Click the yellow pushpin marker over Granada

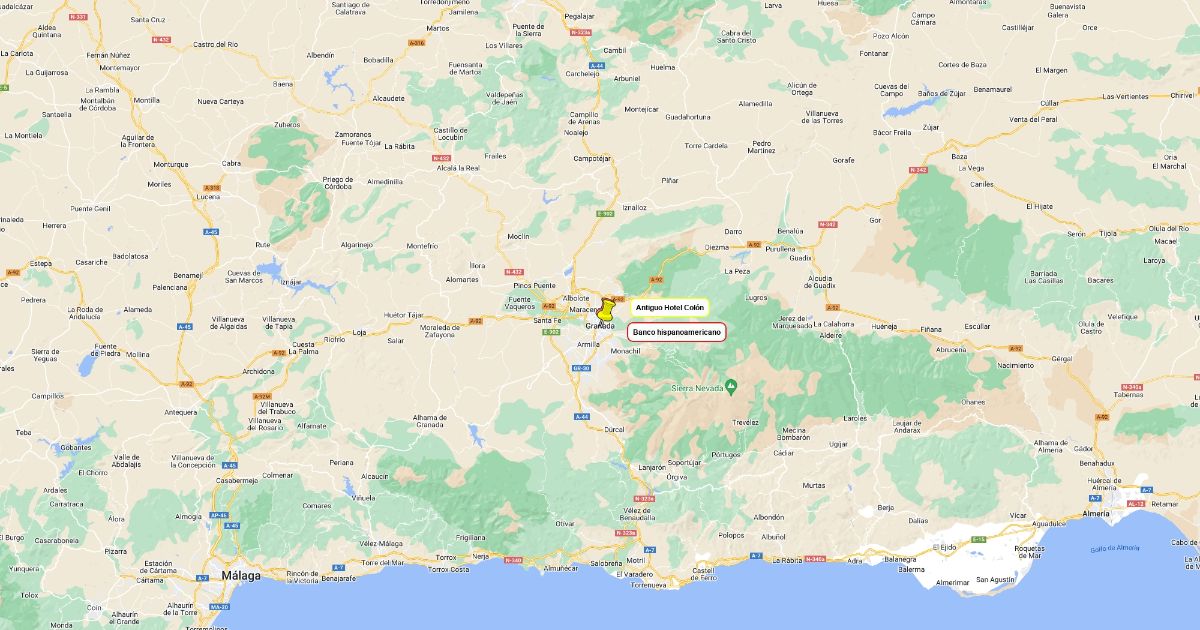[x=606, y=310]
